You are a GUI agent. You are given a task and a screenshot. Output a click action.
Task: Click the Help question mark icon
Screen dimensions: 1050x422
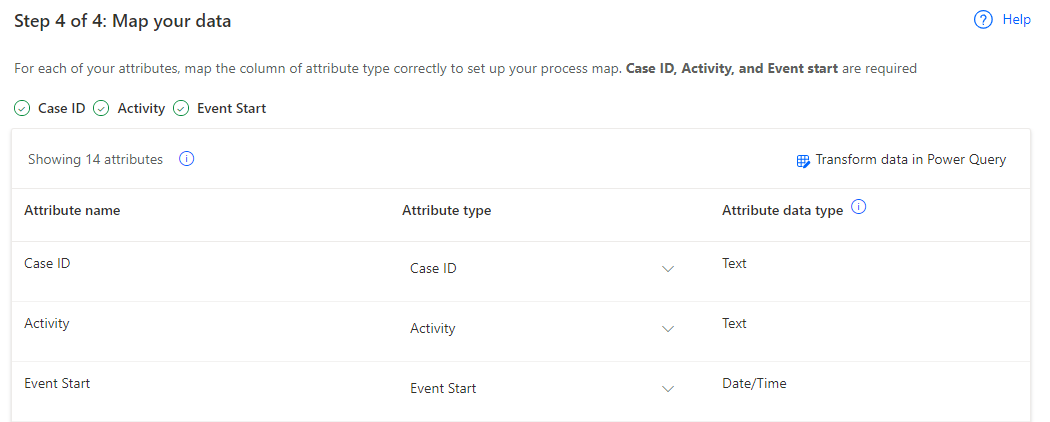[983, 20]
